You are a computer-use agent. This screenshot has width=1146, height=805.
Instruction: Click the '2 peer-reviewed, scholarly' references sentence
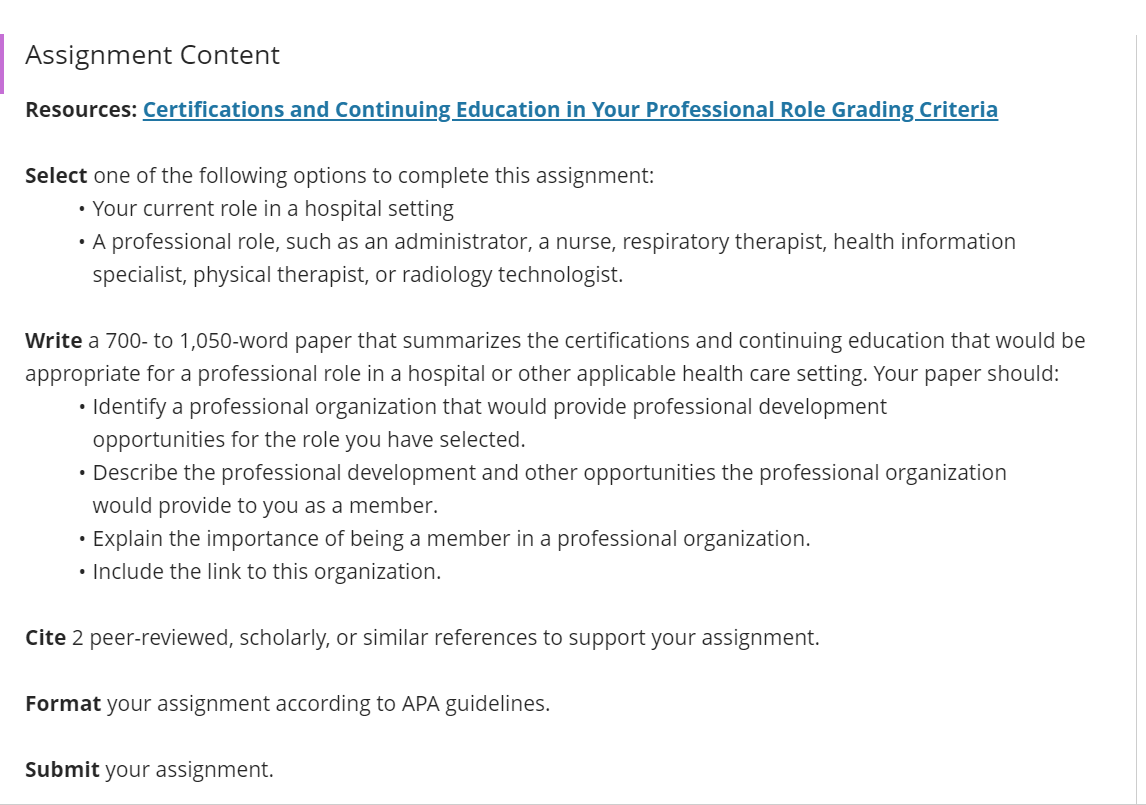(x=446, y=638)
